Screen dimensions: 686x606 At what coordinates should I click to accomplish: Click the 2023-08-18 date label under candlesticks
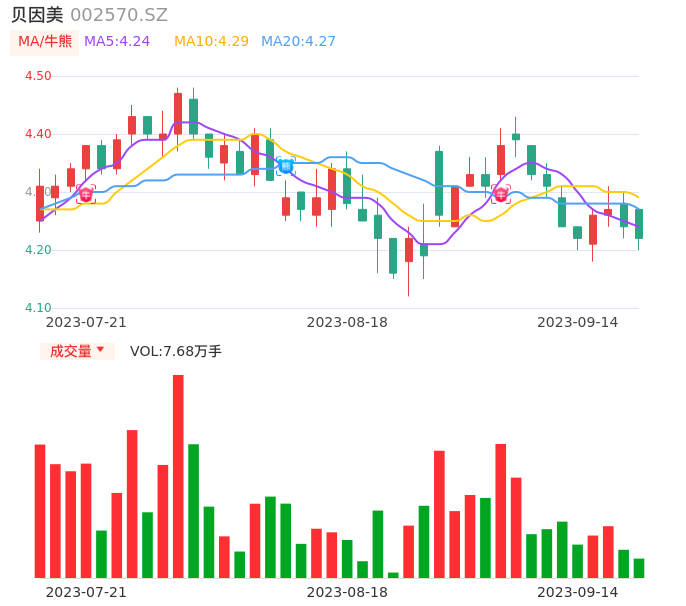pos(347,322)
